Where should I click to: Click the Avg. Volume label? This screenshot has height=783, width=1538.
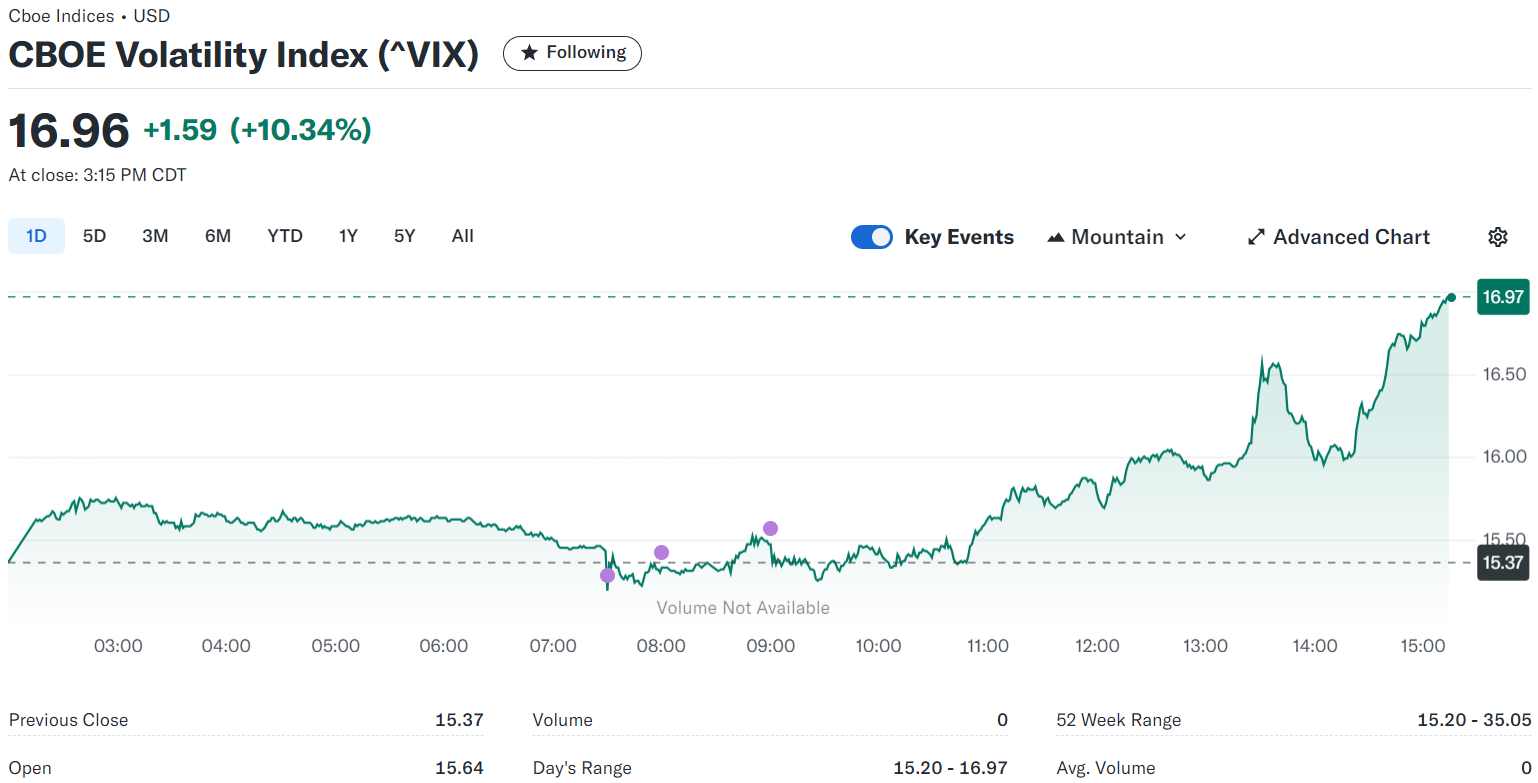(x=1106, y=768)
